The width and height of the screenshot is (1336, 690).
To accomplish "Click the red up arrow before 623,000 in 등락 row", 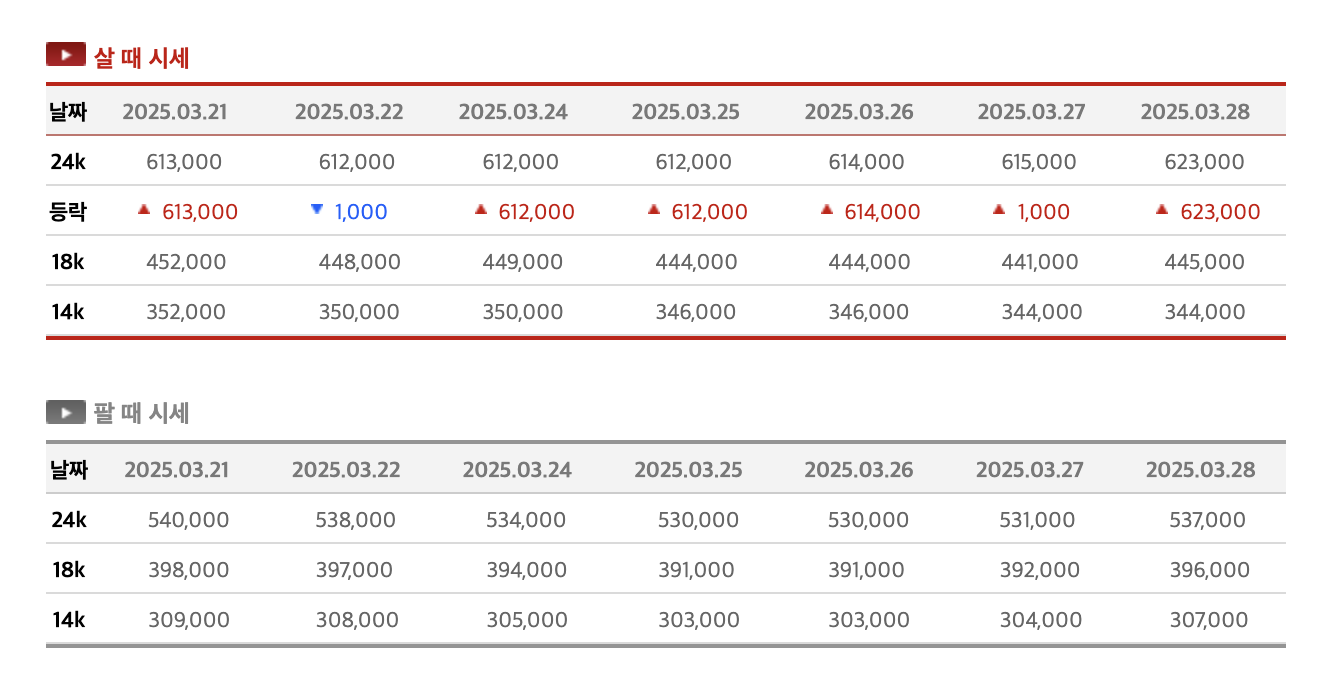I will coord(1162,210).
